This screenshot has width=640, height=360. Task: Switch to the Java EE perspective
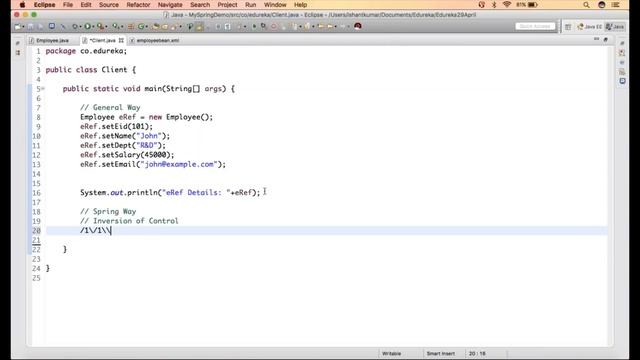click(x=590, y=27)
